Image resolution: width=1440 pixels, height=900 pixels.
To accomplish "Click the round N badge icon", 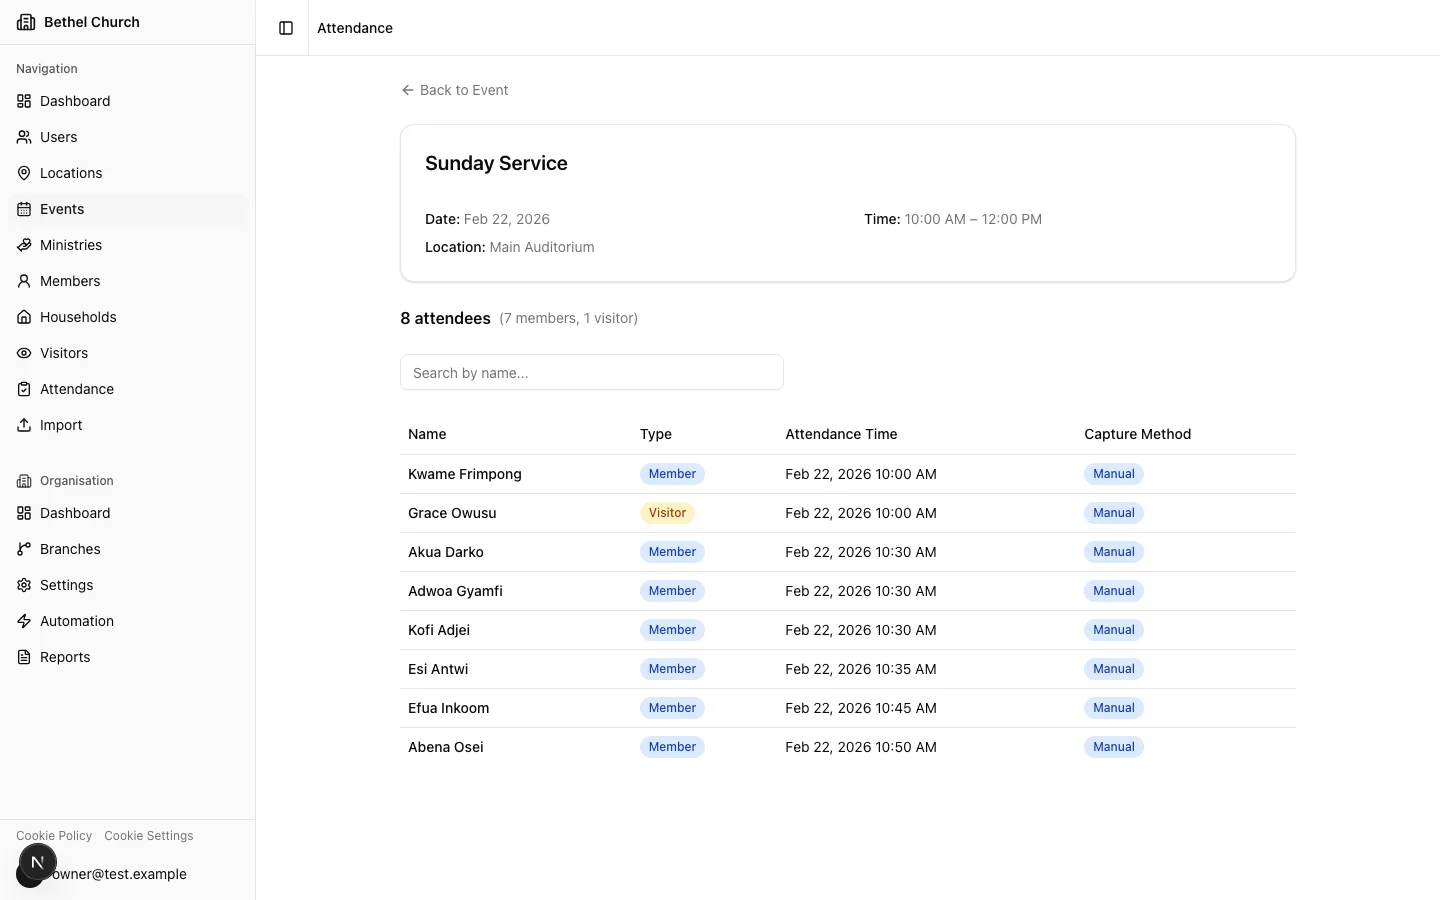I will pos(38,862).
